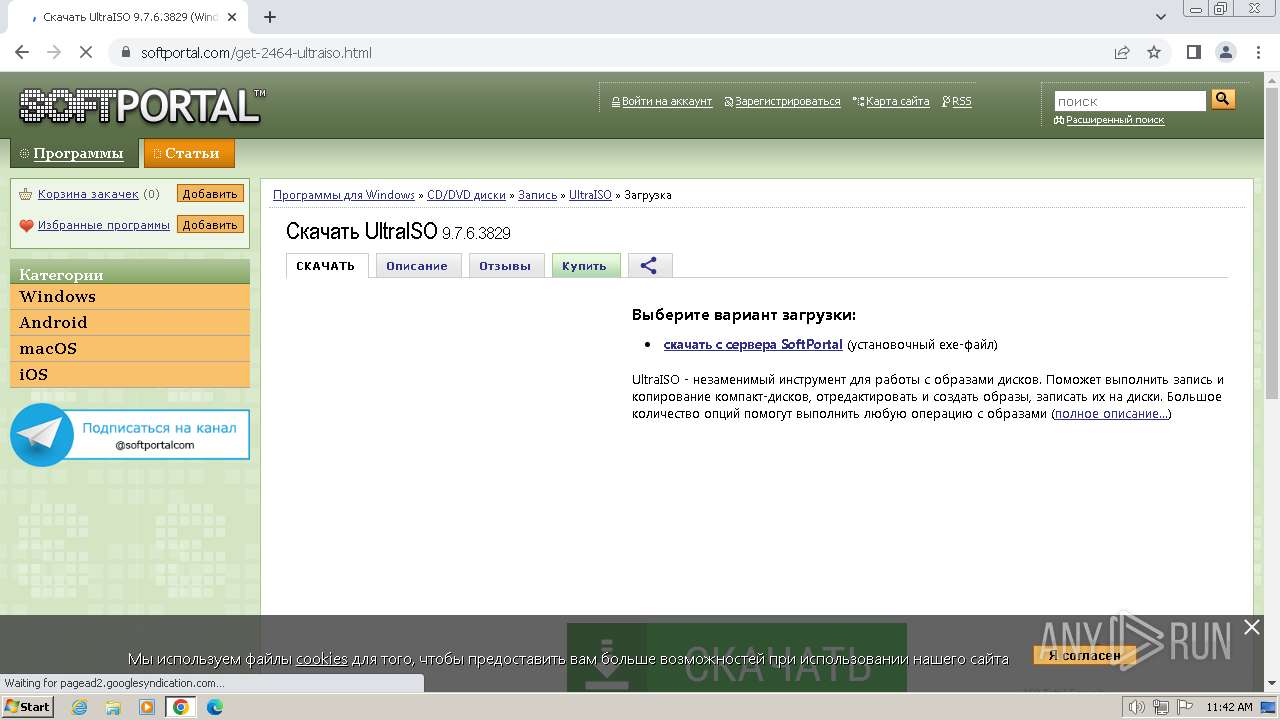This screenshot has width=1280, height=720.
Task: Stop page loading with the X button
Action: click(86, 52)
